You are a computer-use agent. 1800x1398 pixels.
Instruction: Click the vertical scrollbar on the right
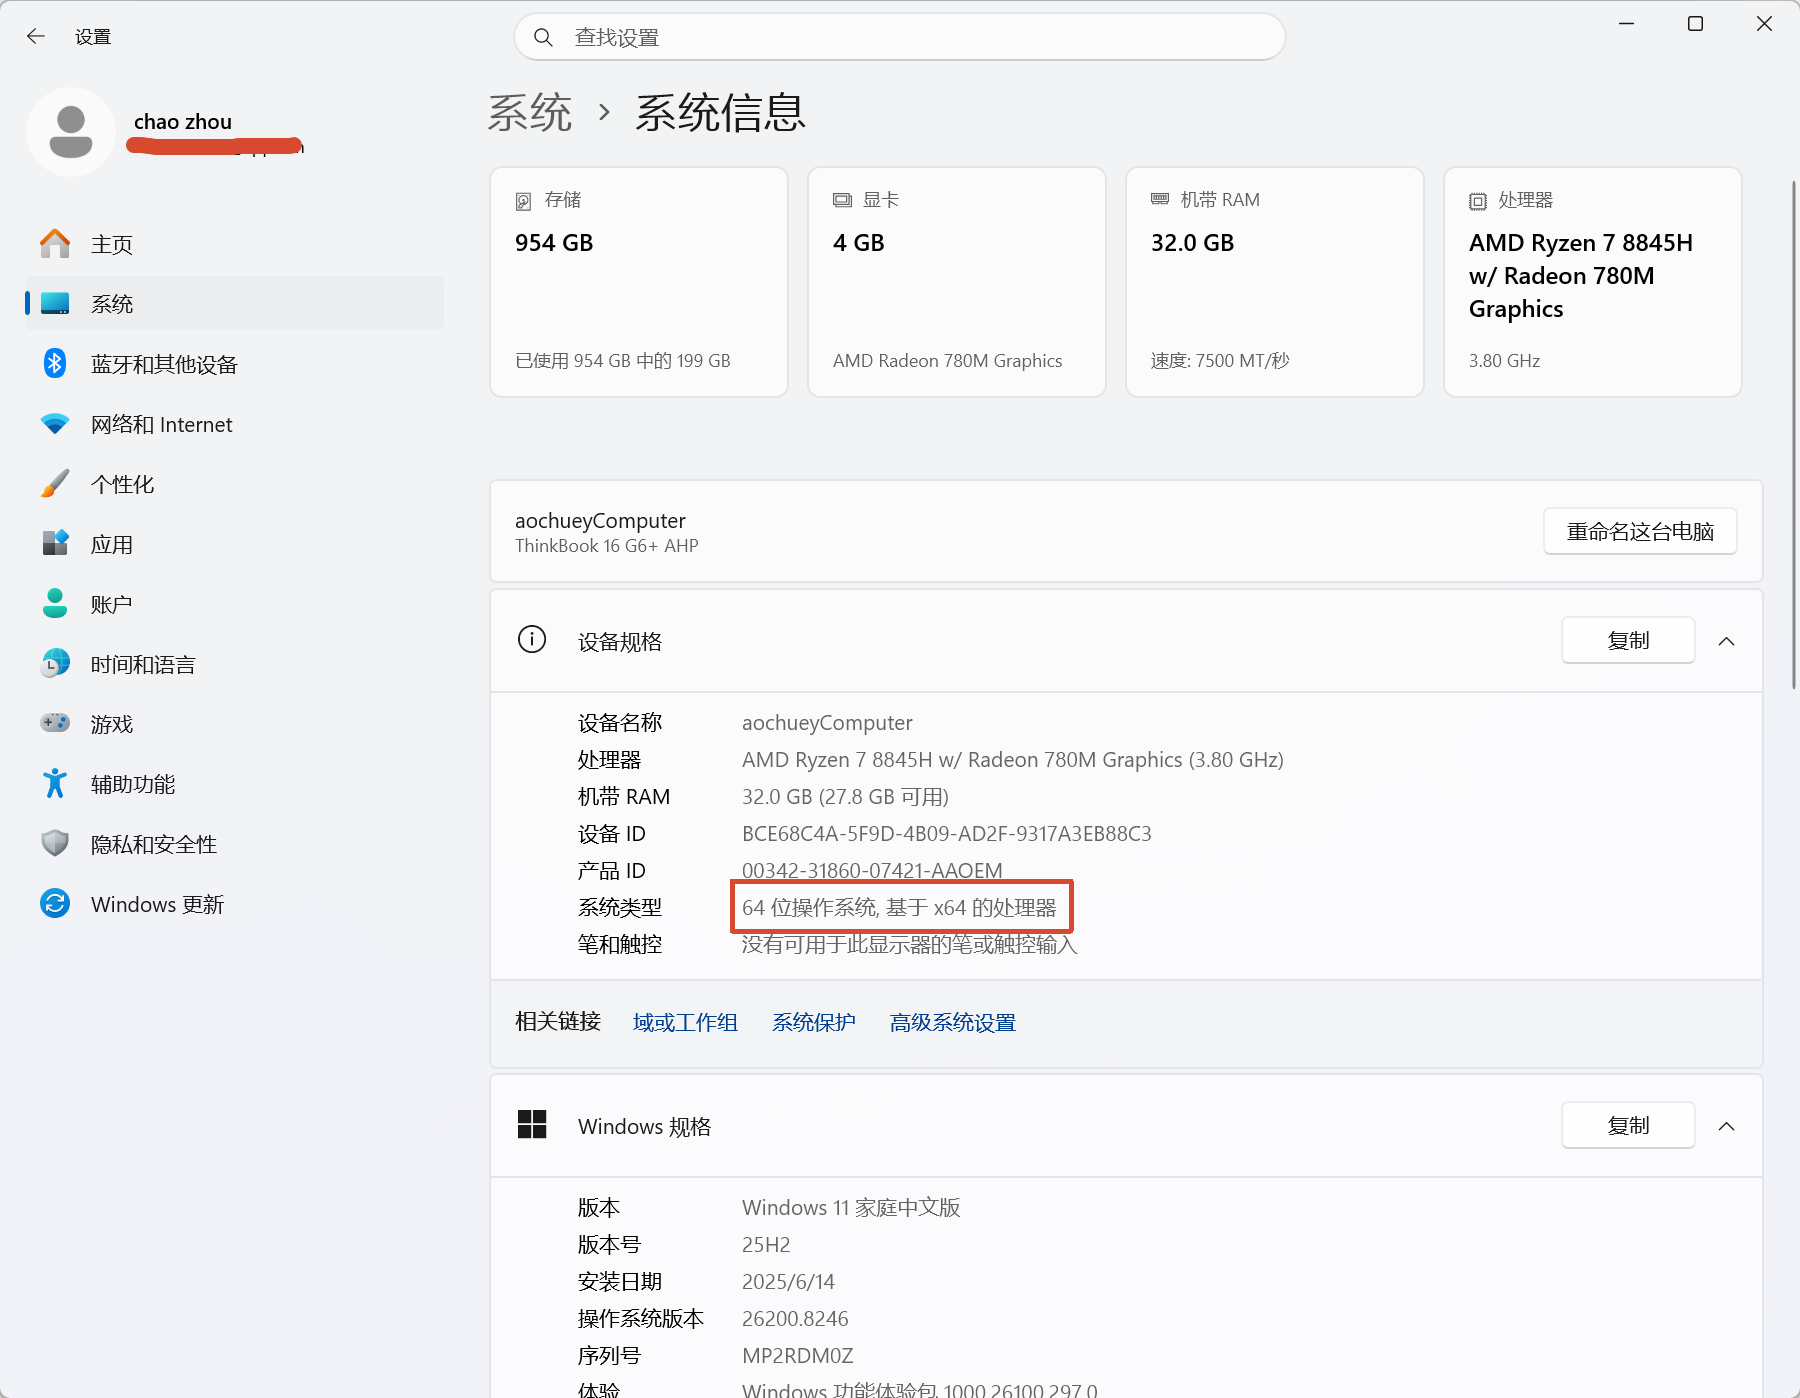[x=1794, y=435]
